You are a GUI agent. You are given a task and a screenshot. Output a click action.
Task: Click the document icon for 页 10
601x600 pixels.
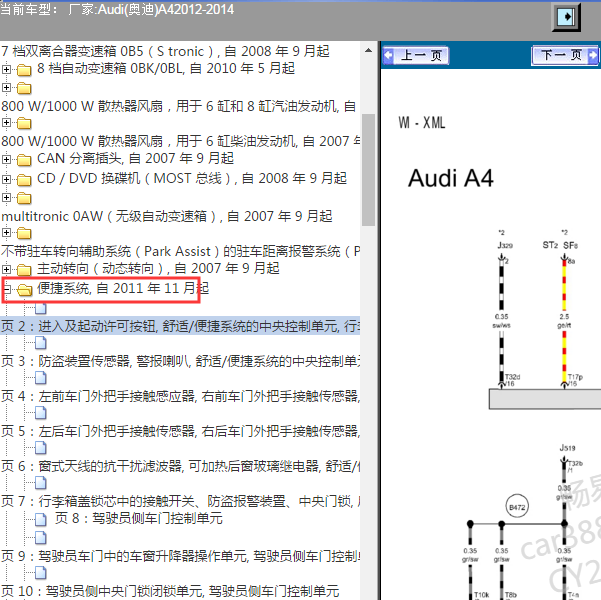[x=41, y=573]
